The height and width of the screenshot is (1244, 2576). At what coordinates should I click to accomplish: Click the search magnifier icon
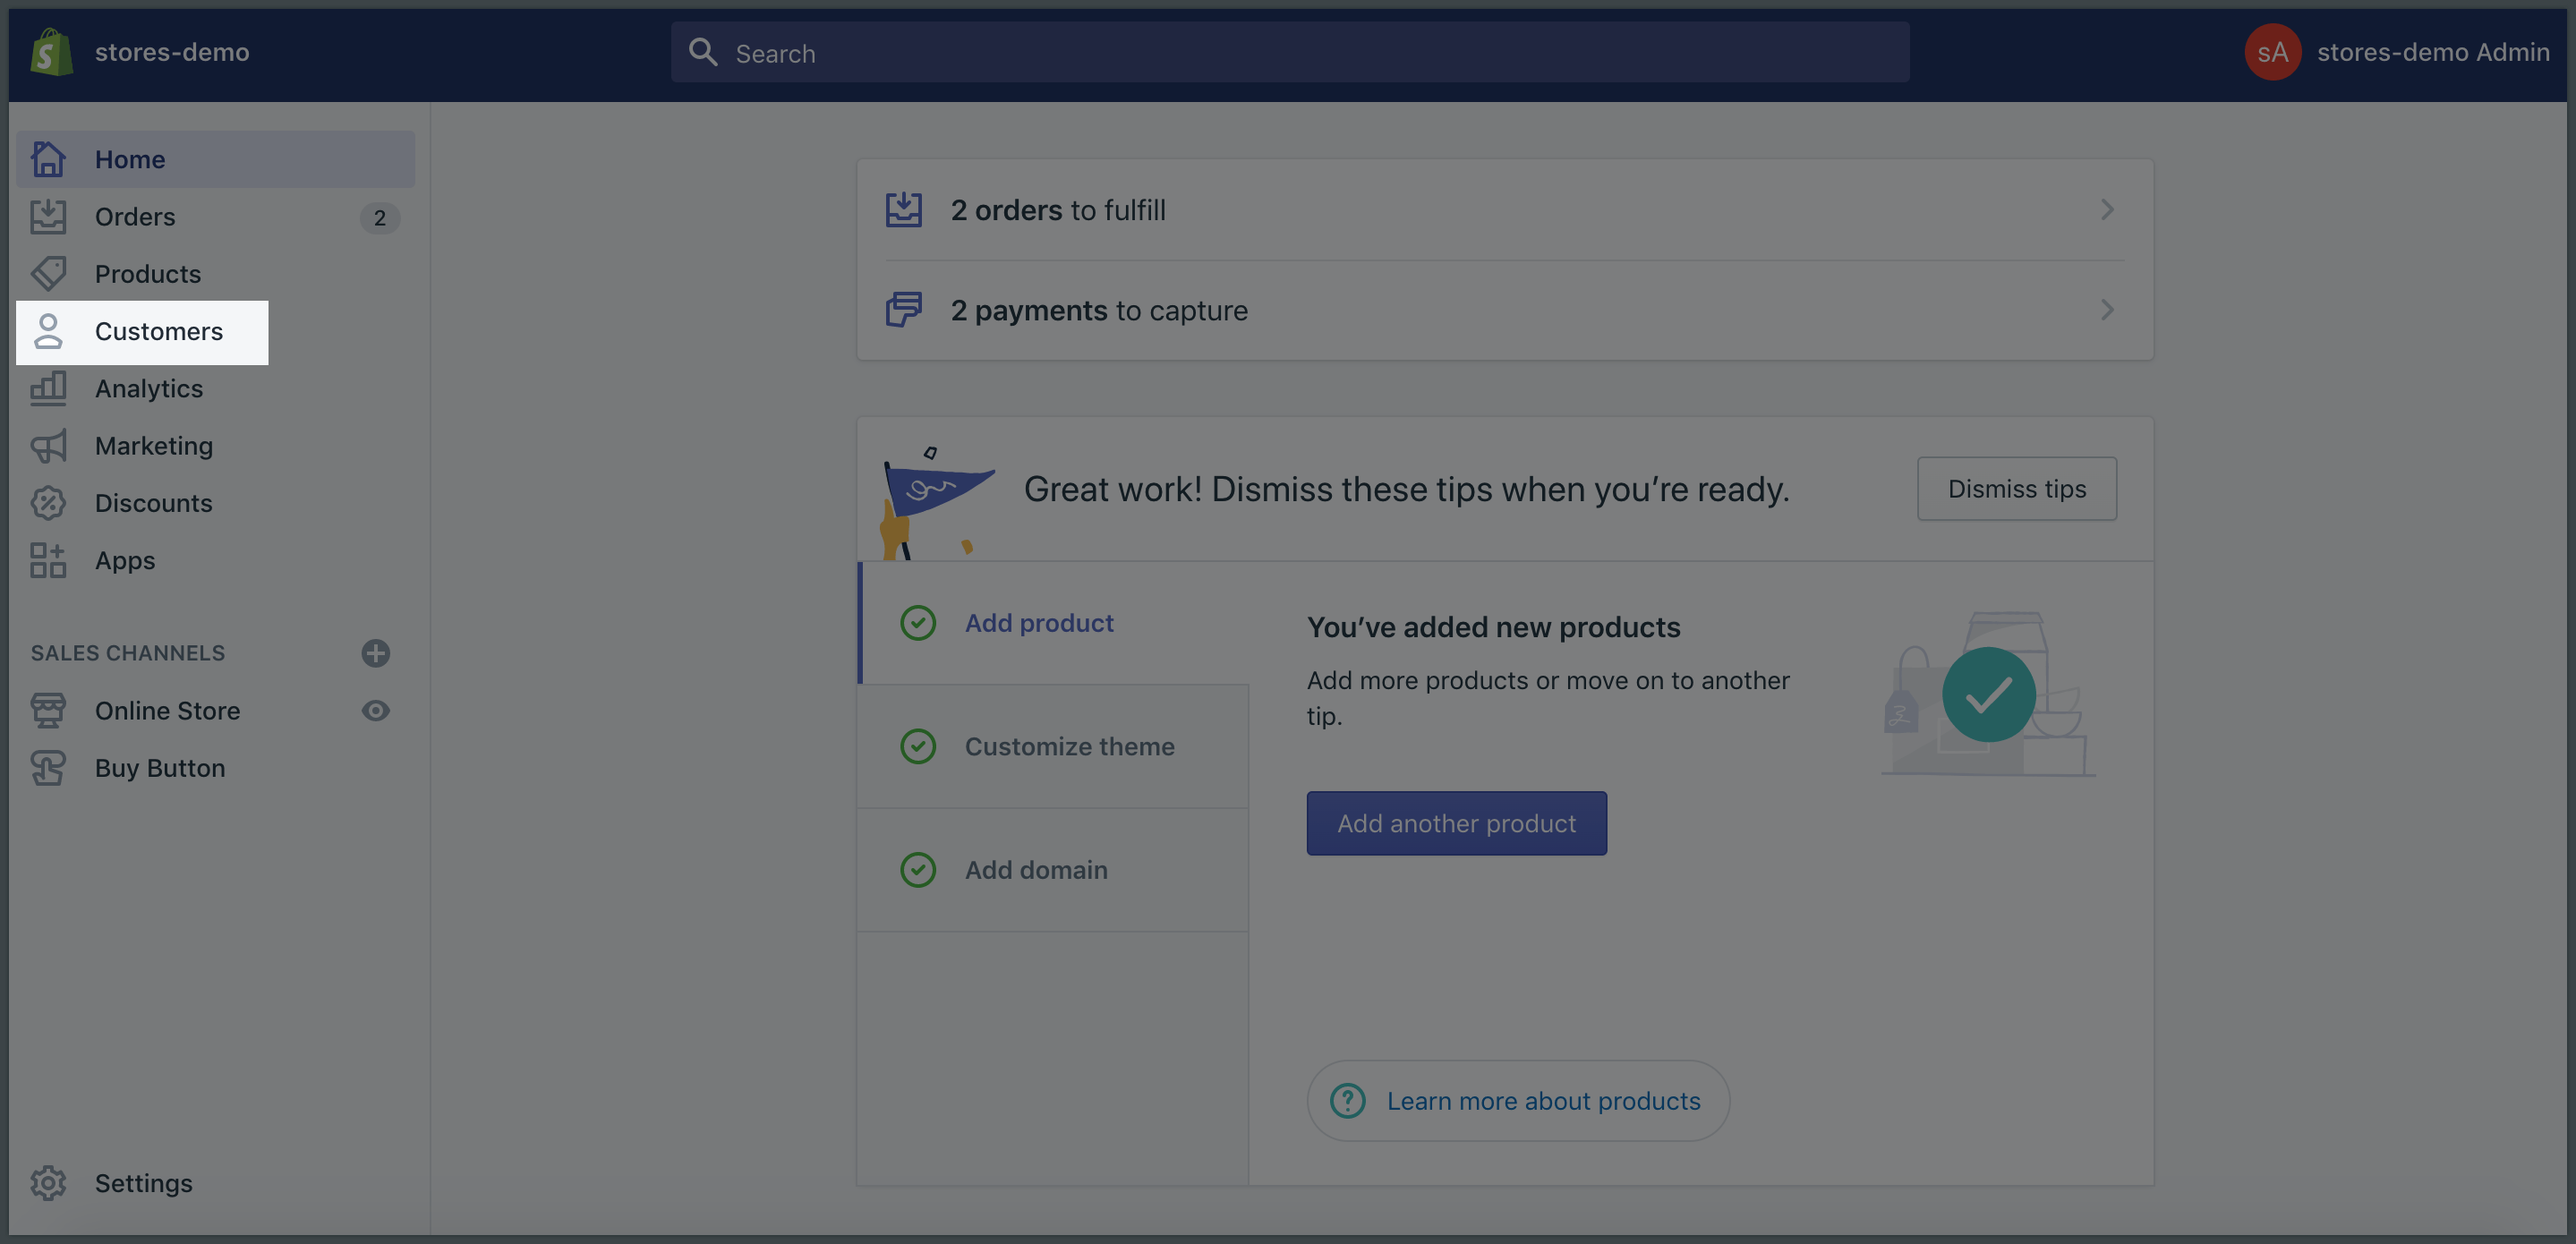(x=704, y=52)
